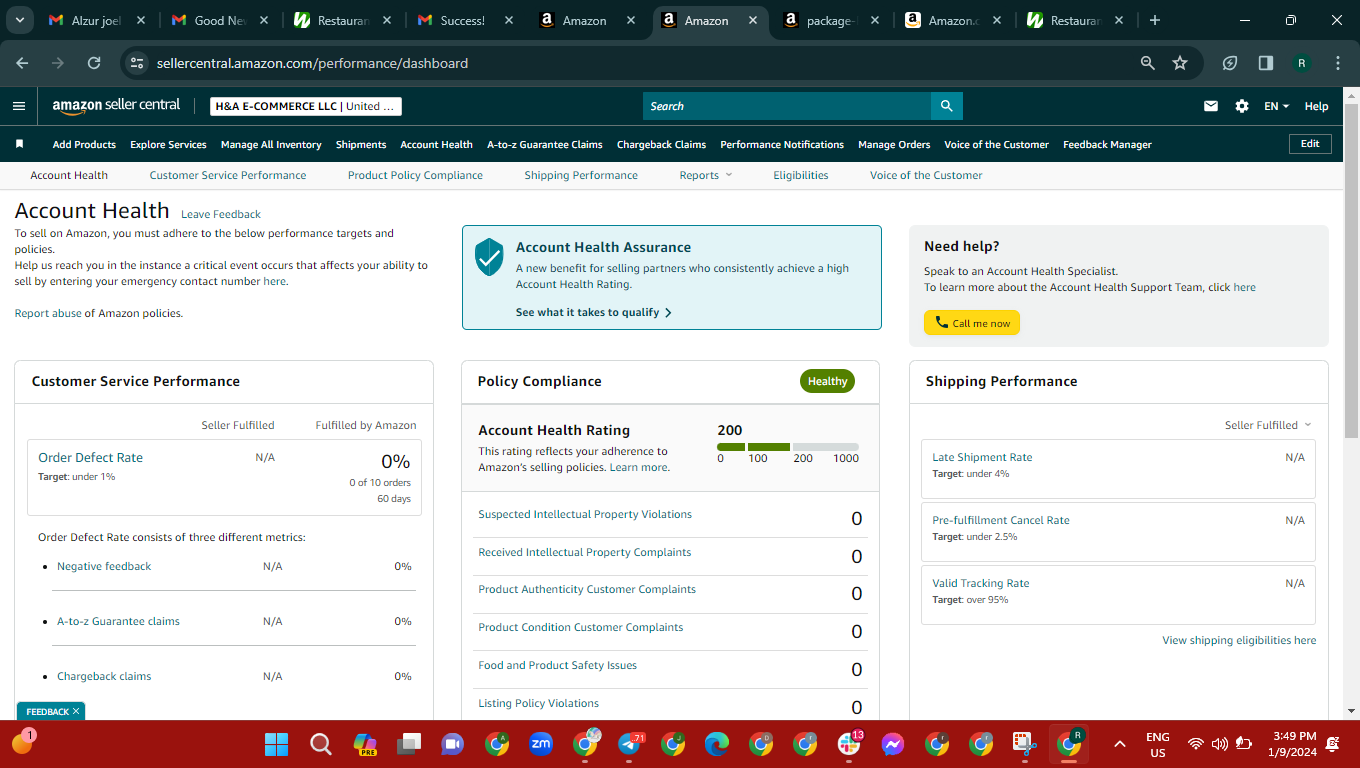Viewport: 1360px width, 768px height.
Task: Open the Seller Central hamburger menu
Action: coord(19,106)
